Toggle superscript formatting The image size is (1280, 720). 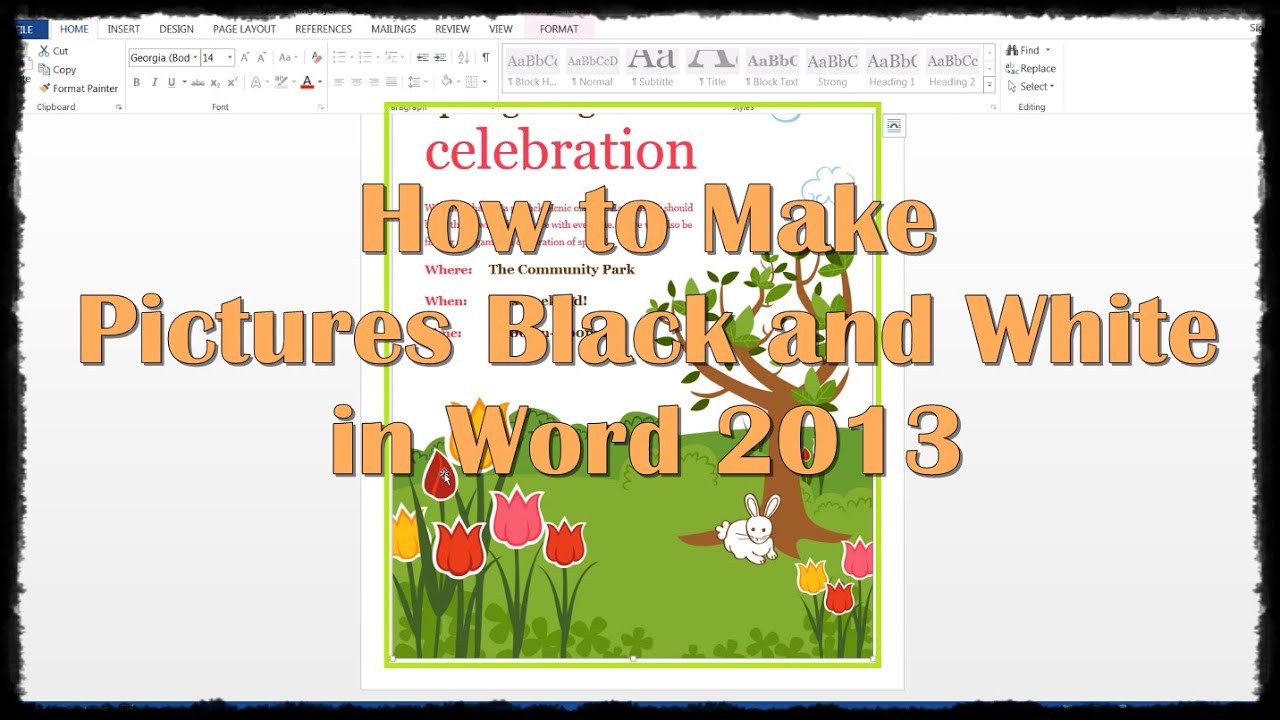231,82
